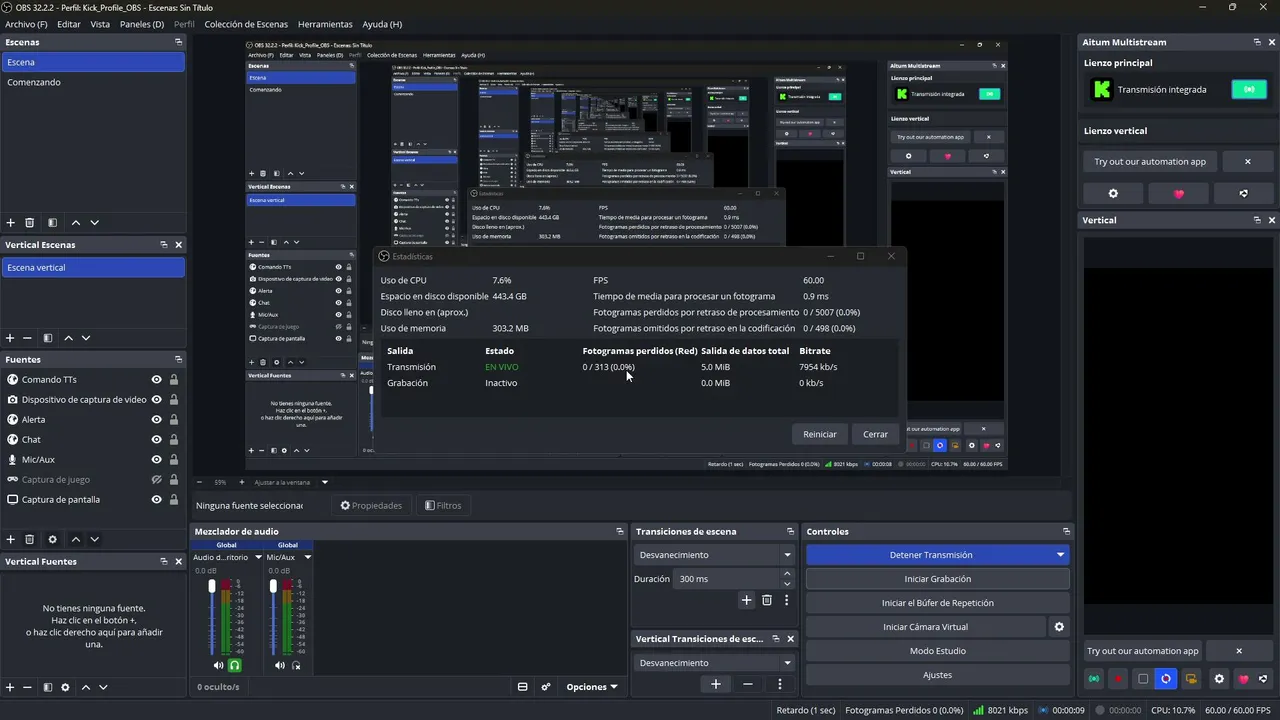The width and height of the screenshot is (1280, 720).
Task: Expand Vertical transition Desvanecimiento dropdown
Action: (x=714, y=663)
